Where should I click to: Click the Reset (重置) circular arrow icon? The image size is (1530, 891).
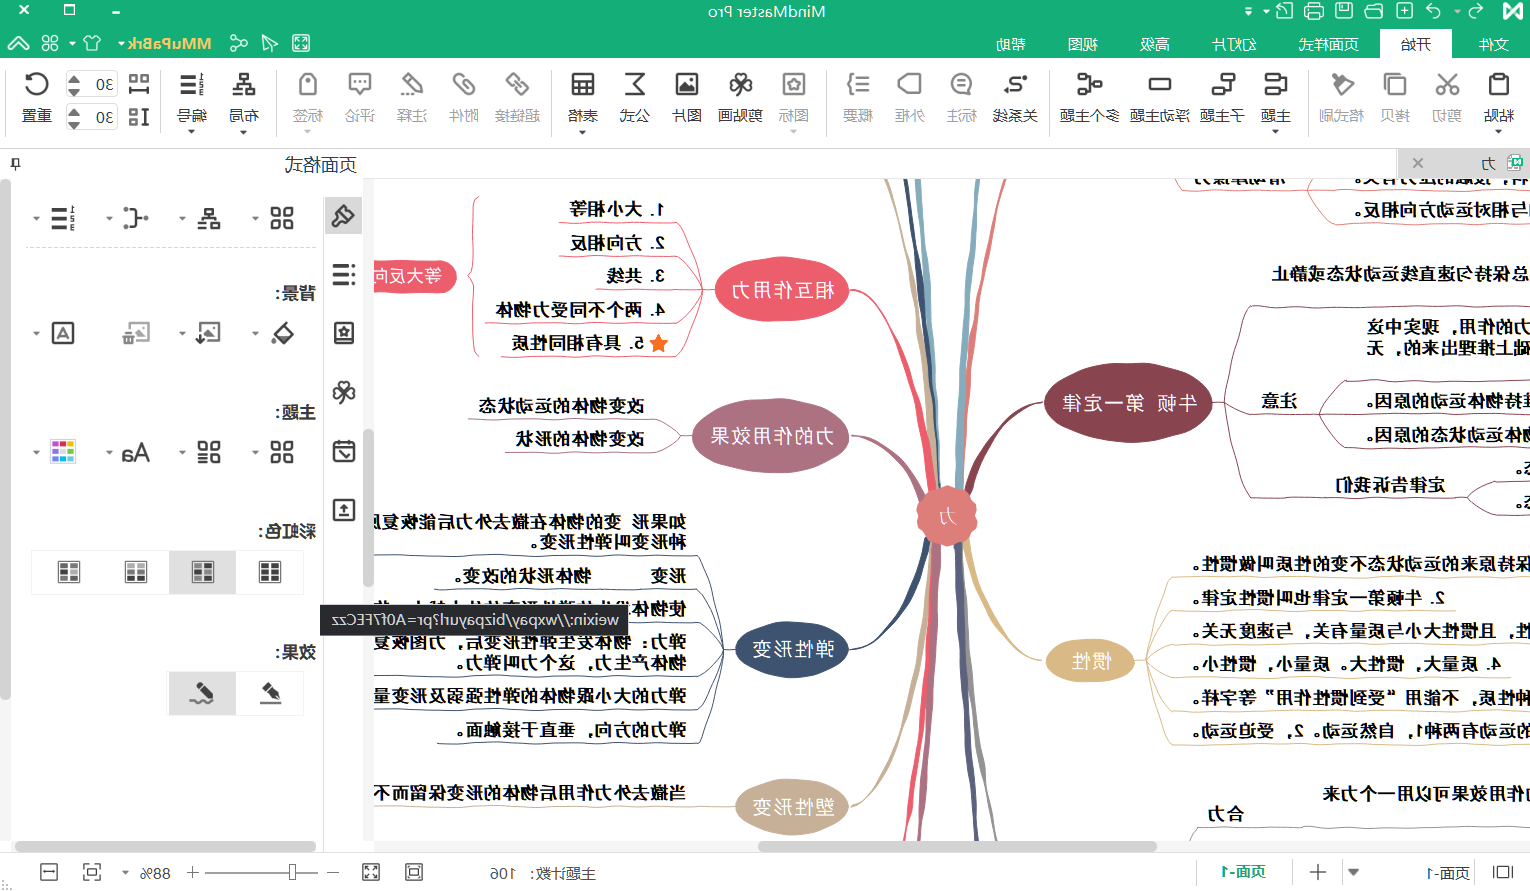(x=37, y=85)
